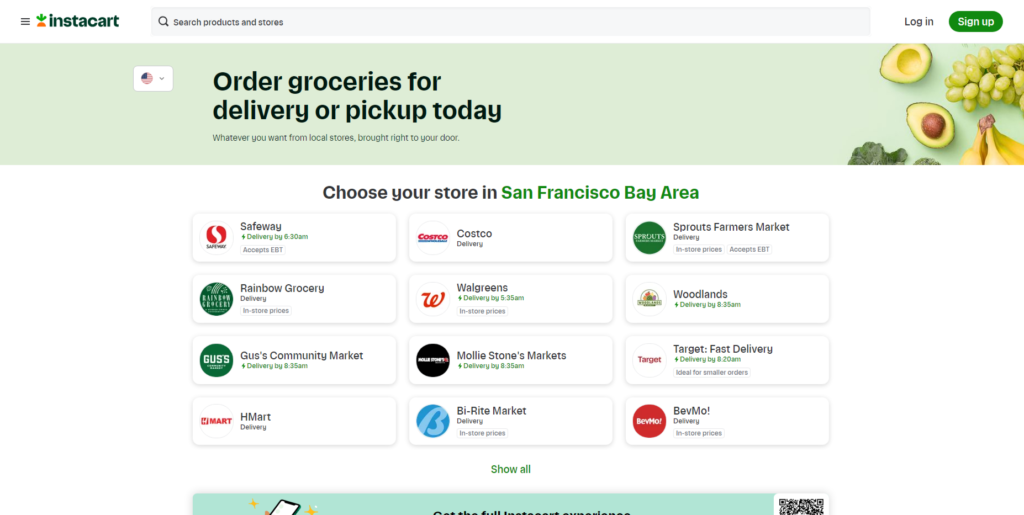Image resolution: width=1024 pixels, height=515 pixels.
Task: Click the HMart store logo
Action: click(216, 421)
